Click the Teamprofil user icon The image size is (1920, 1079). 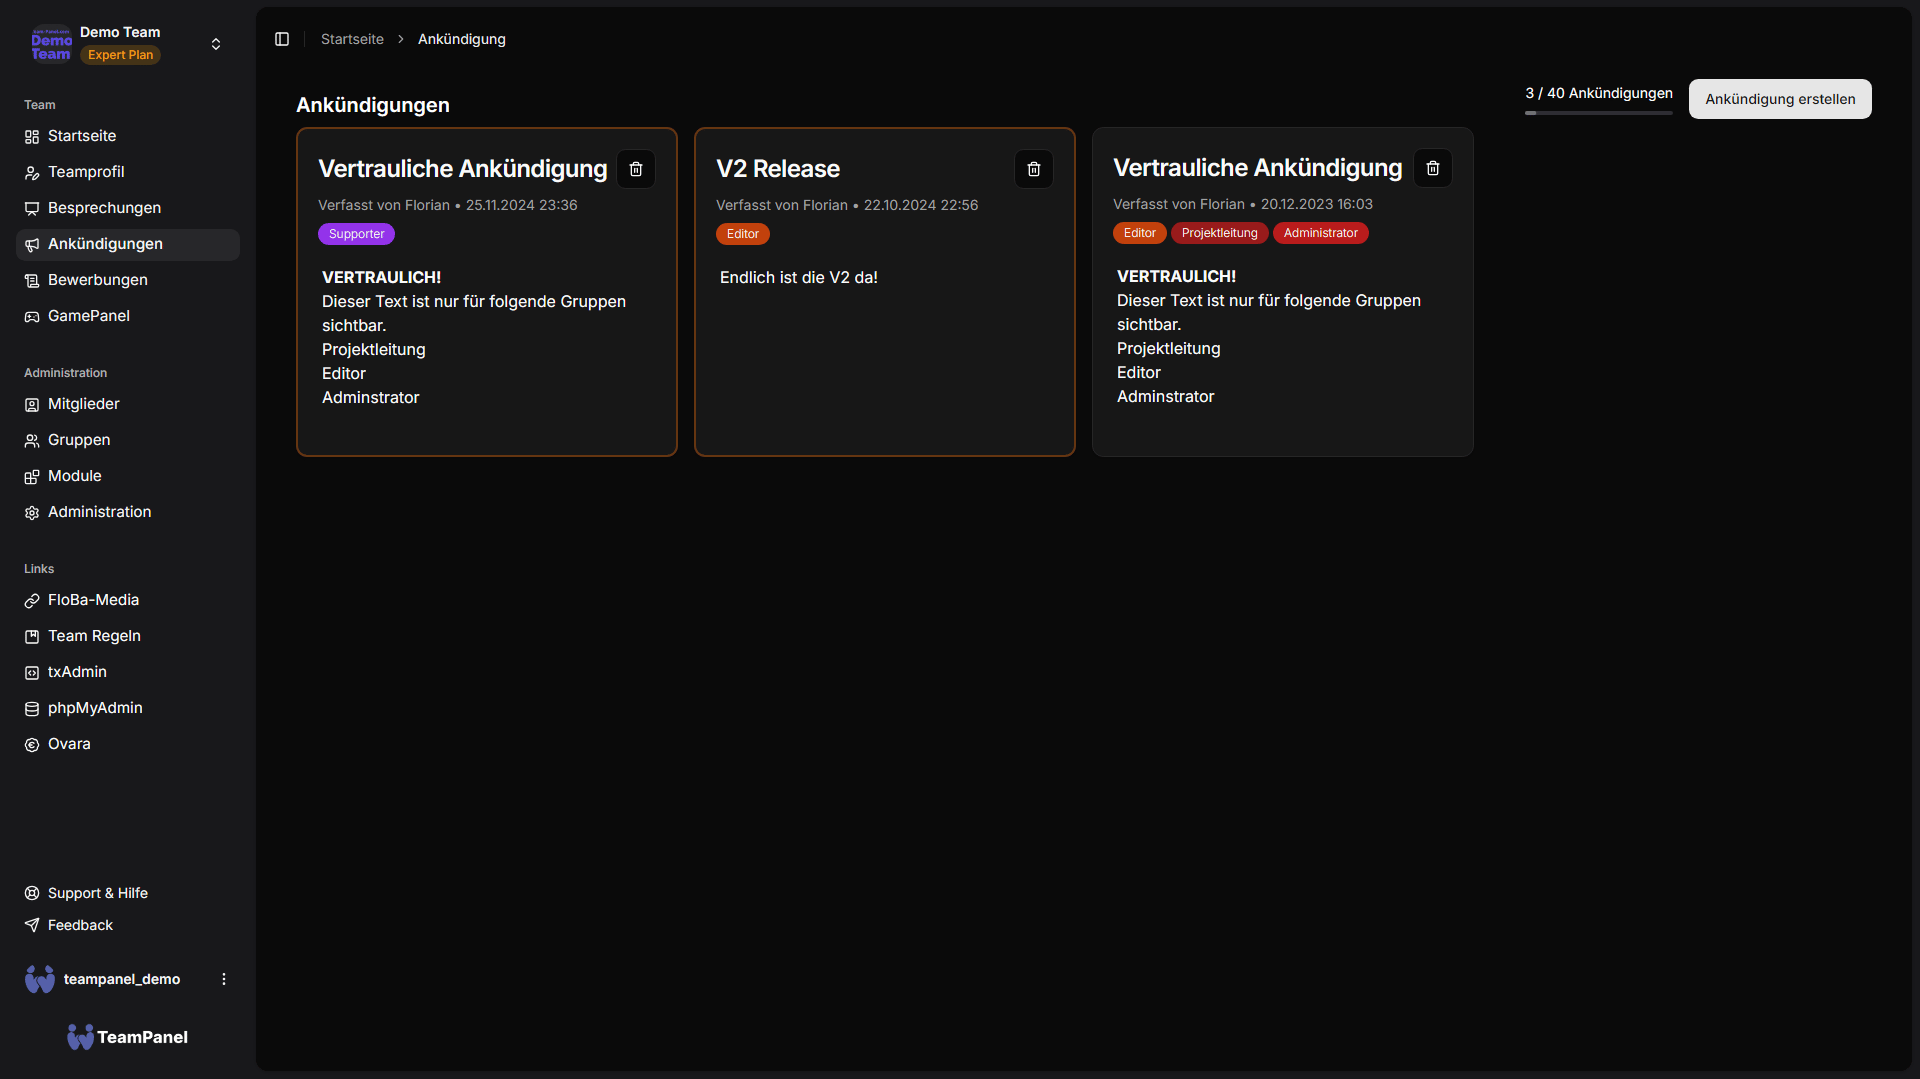32,173
